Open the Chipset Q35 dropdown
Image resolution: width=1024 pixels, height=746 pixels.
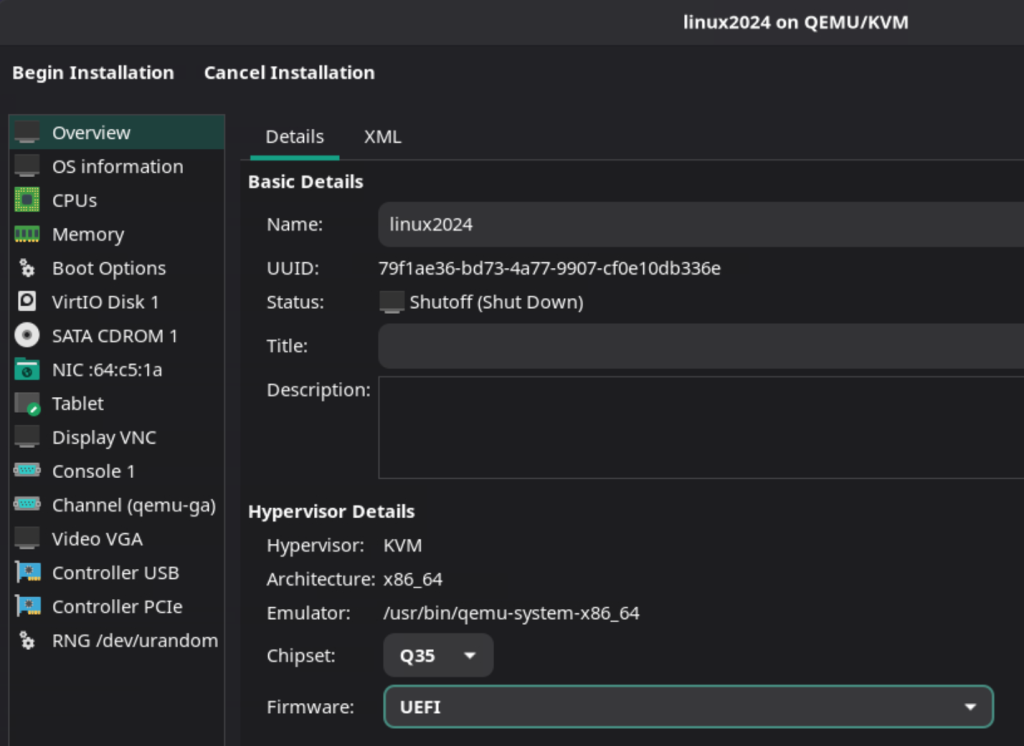pyautogui.click(x=438, y=655)
